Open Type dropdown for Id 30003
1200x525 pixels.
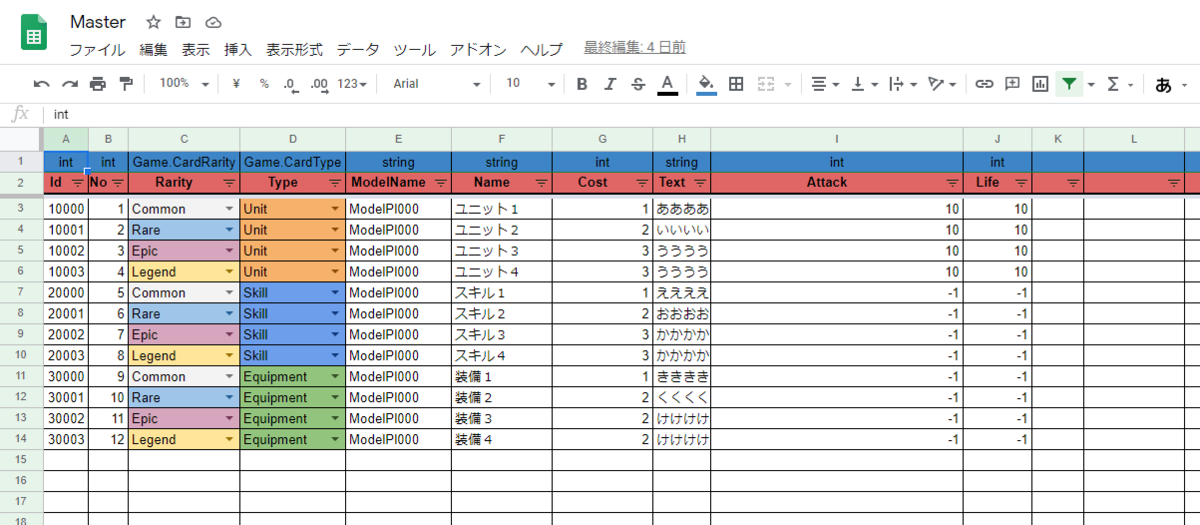click(x=335, y=440)
